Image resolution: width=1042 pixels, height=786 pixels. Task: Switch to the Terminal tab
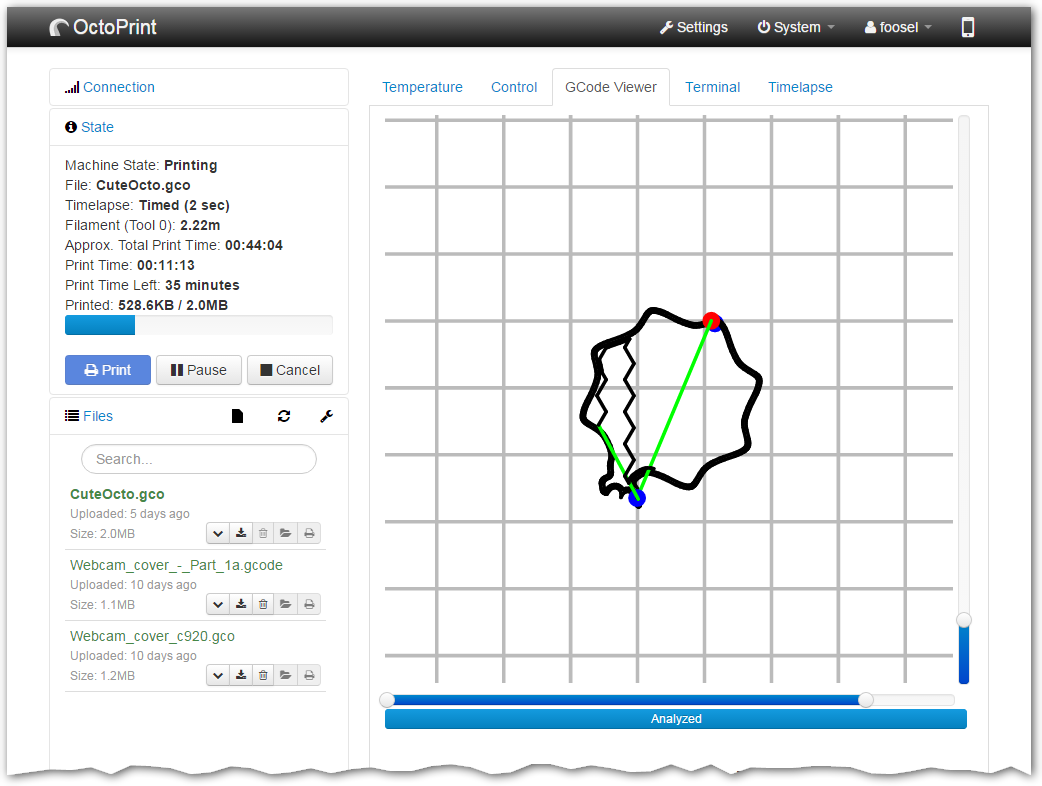point(712,87)
